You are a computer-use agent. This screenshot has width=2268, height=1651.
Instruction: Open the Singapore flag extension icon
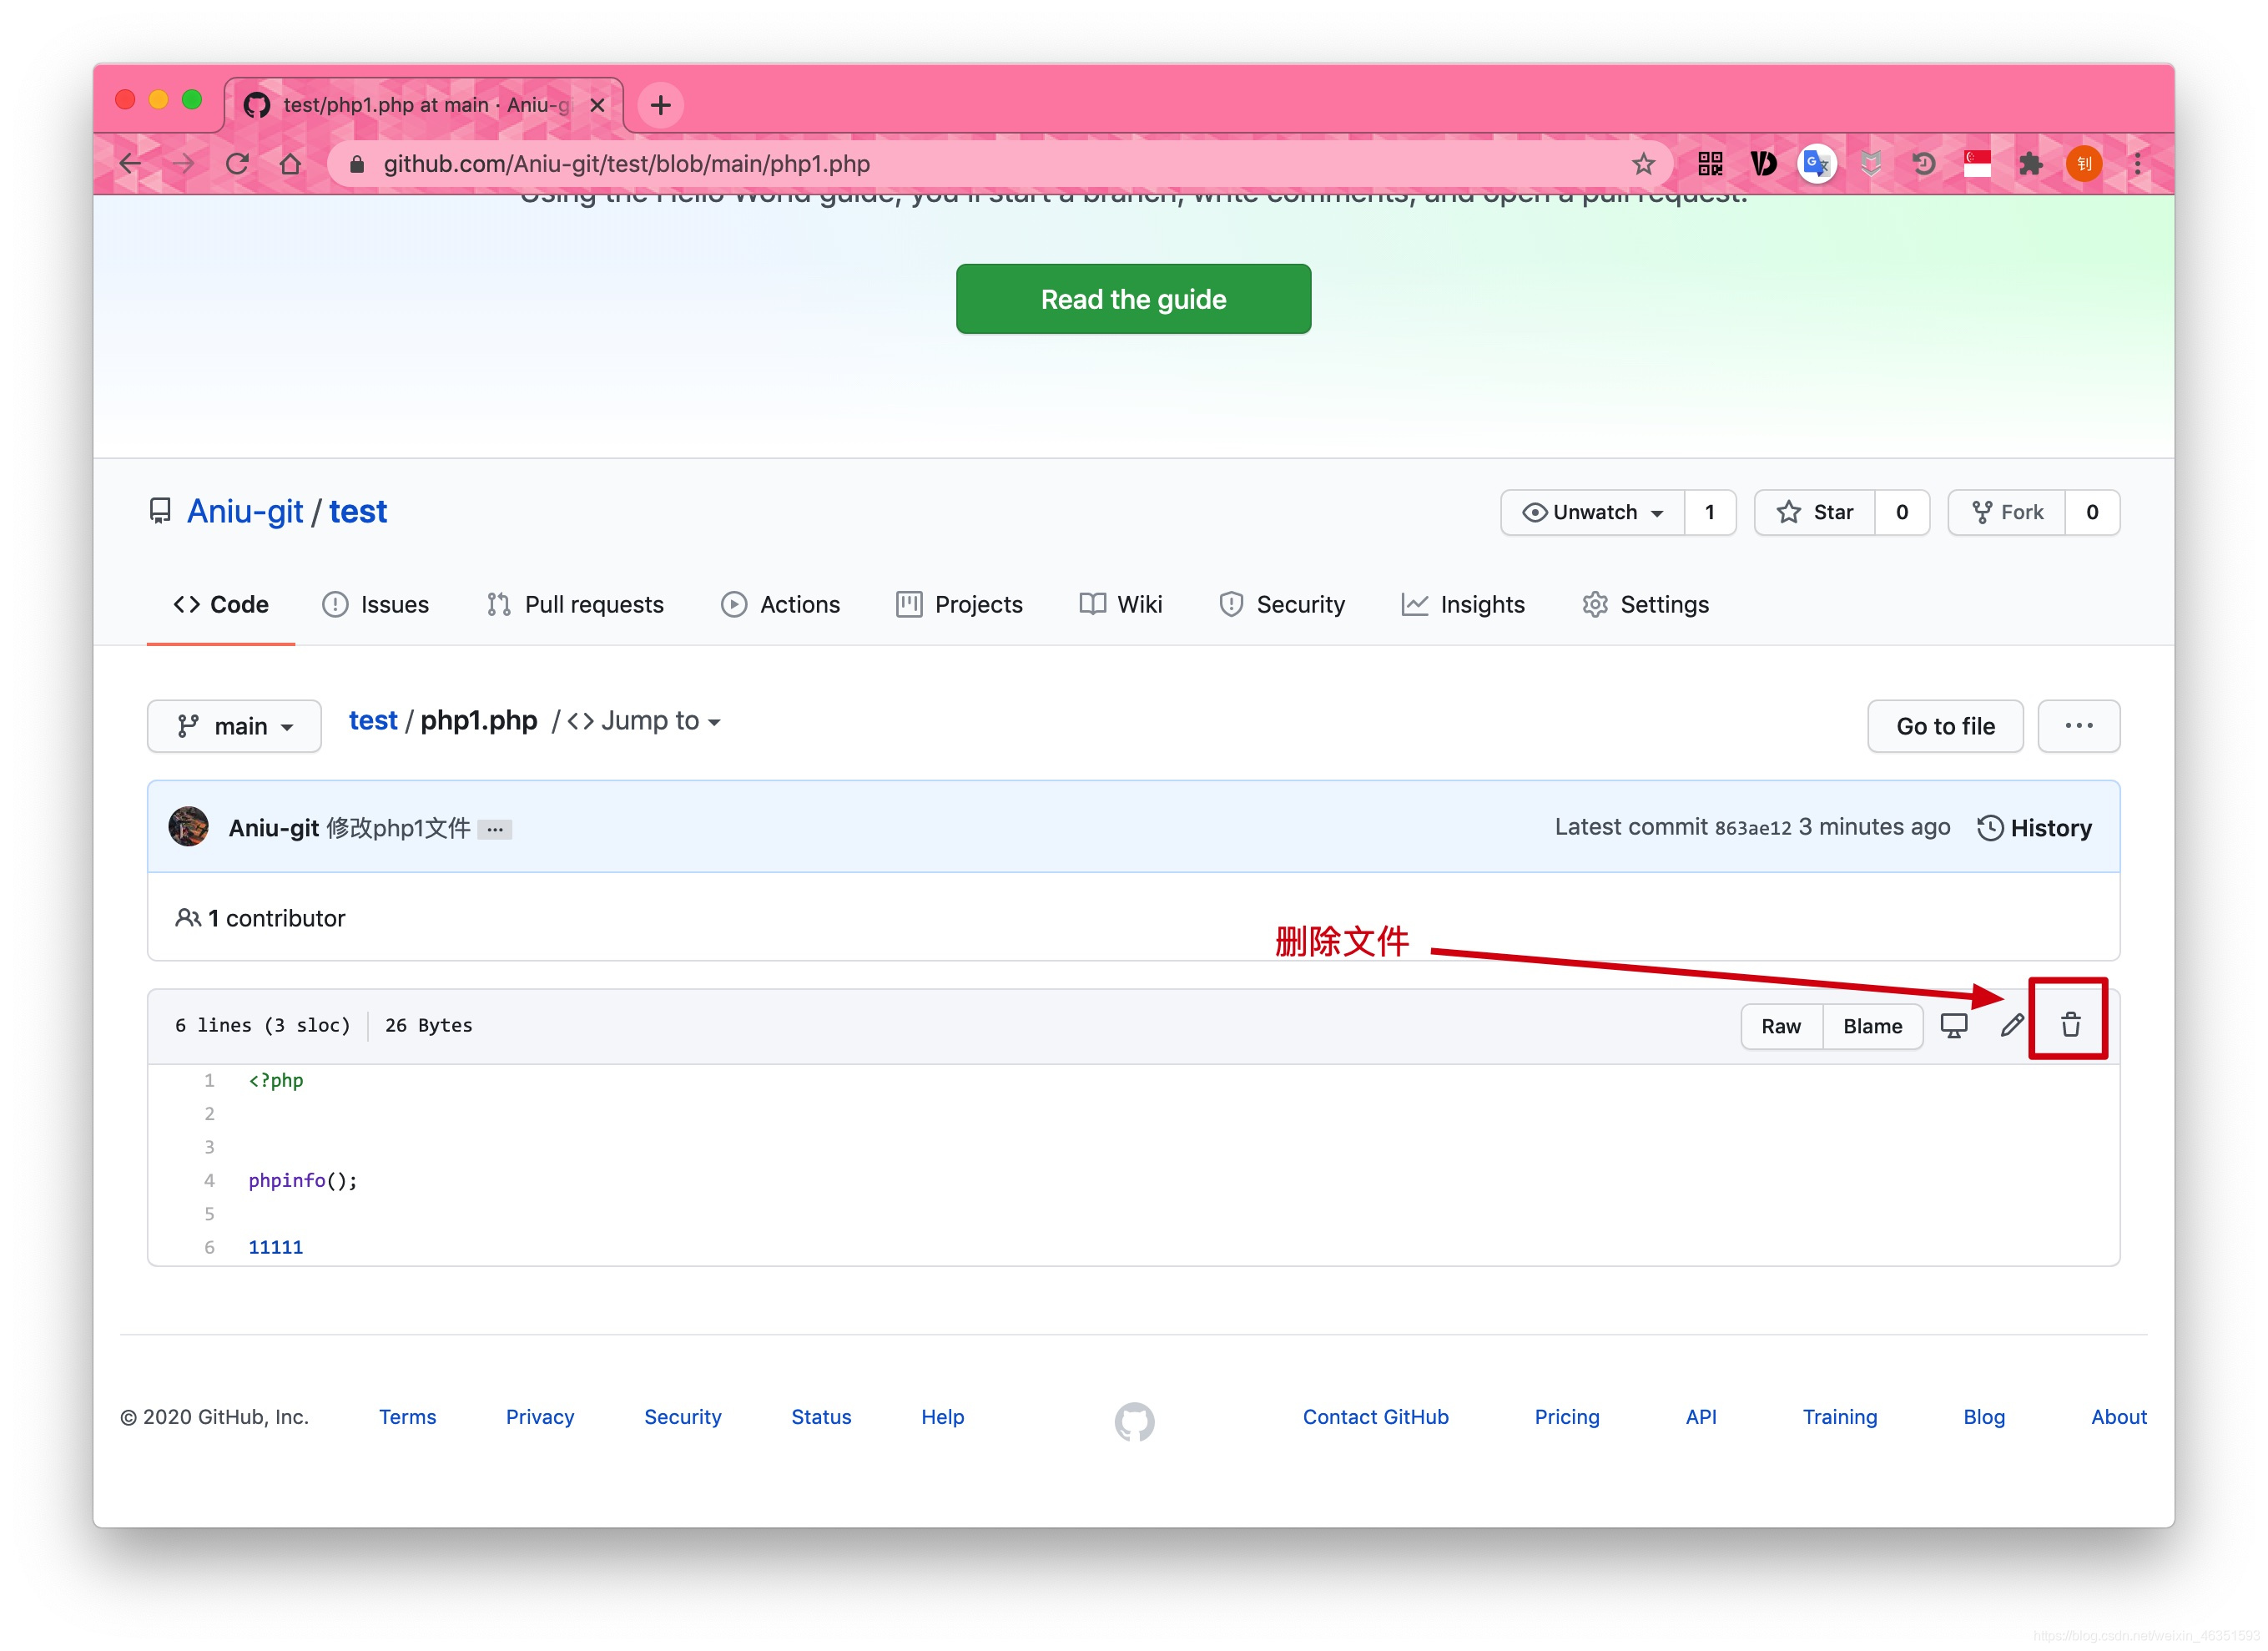coord(1976,164)
